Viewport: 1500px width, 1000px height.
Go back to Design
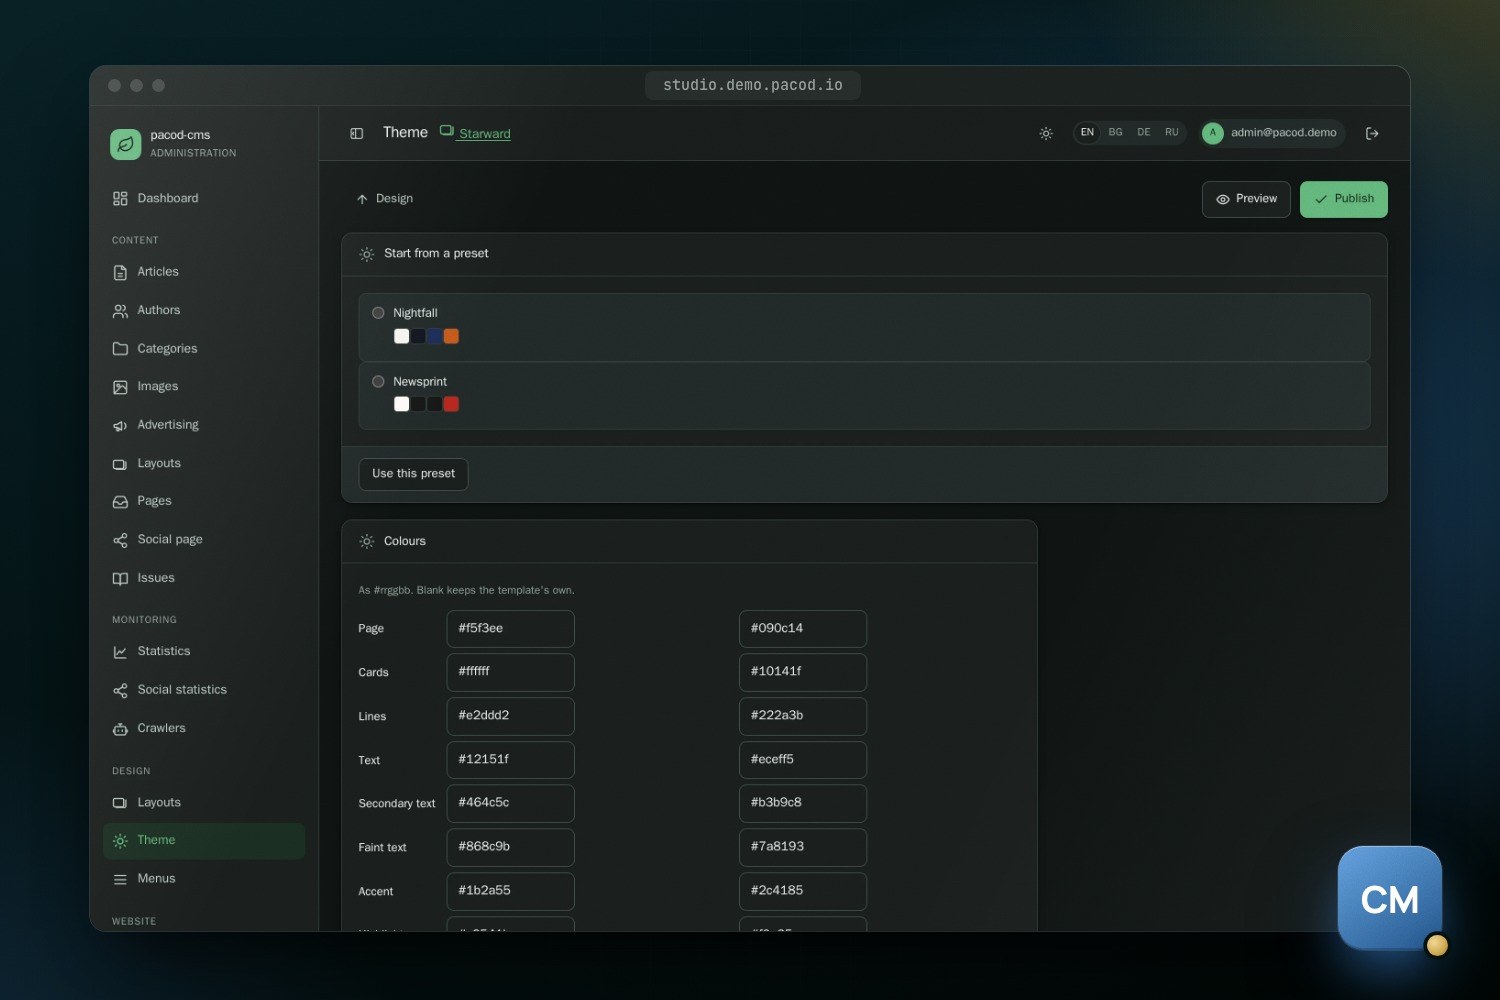[385, 199]
